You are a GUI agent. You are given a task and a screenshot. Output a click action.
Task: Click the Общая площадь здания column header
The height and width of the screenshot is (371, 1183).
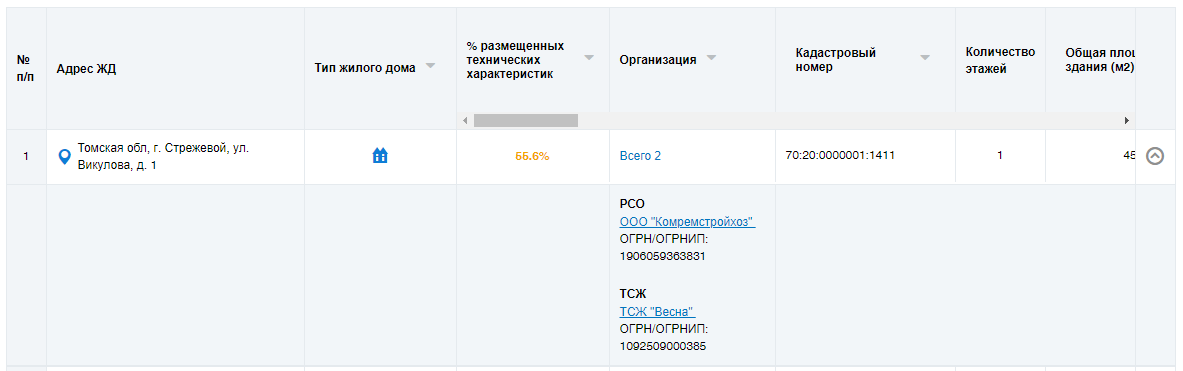click(1100, 60)
